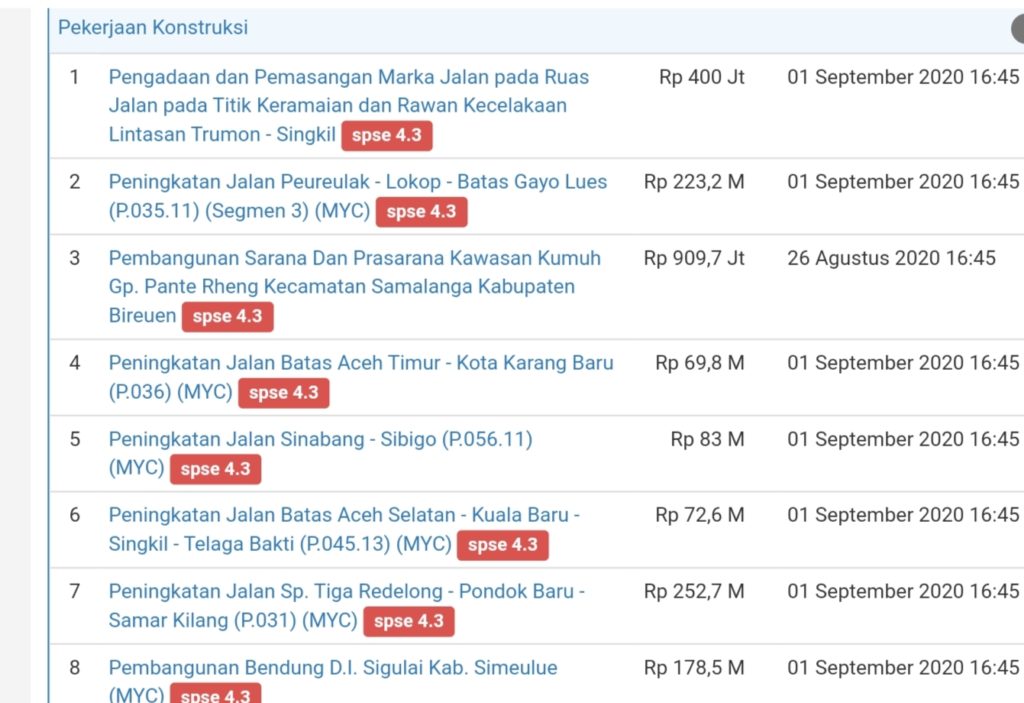
Task: Click spse 4.3 badge beside Telaga Bakti (P.045.13)
Action: (502, 545)
